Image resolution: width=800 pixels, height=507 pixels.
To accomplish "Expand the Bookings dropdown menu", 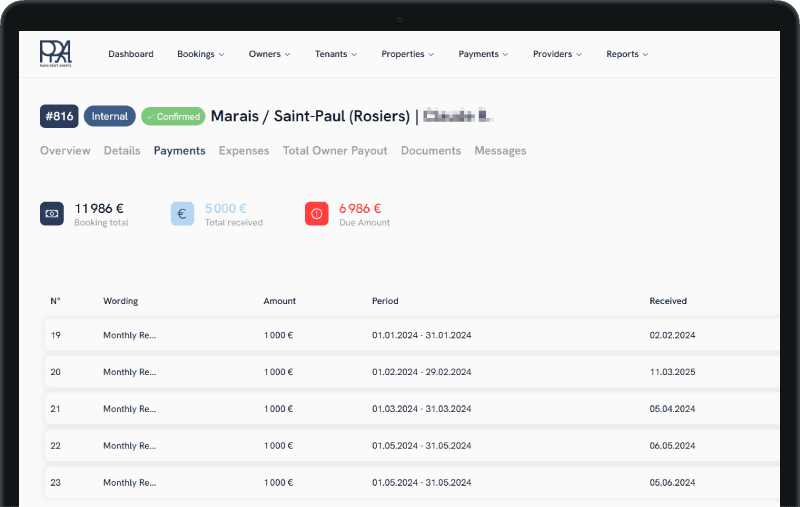I will [201, 54].
